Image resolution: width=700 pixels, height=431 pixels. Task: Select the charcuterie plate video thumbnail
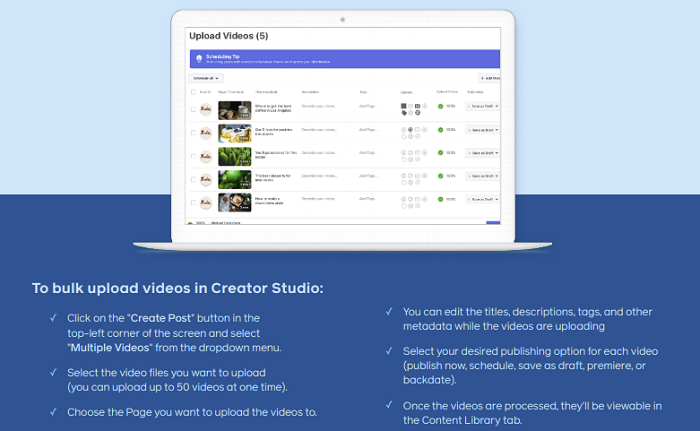[x=234, y=202]
